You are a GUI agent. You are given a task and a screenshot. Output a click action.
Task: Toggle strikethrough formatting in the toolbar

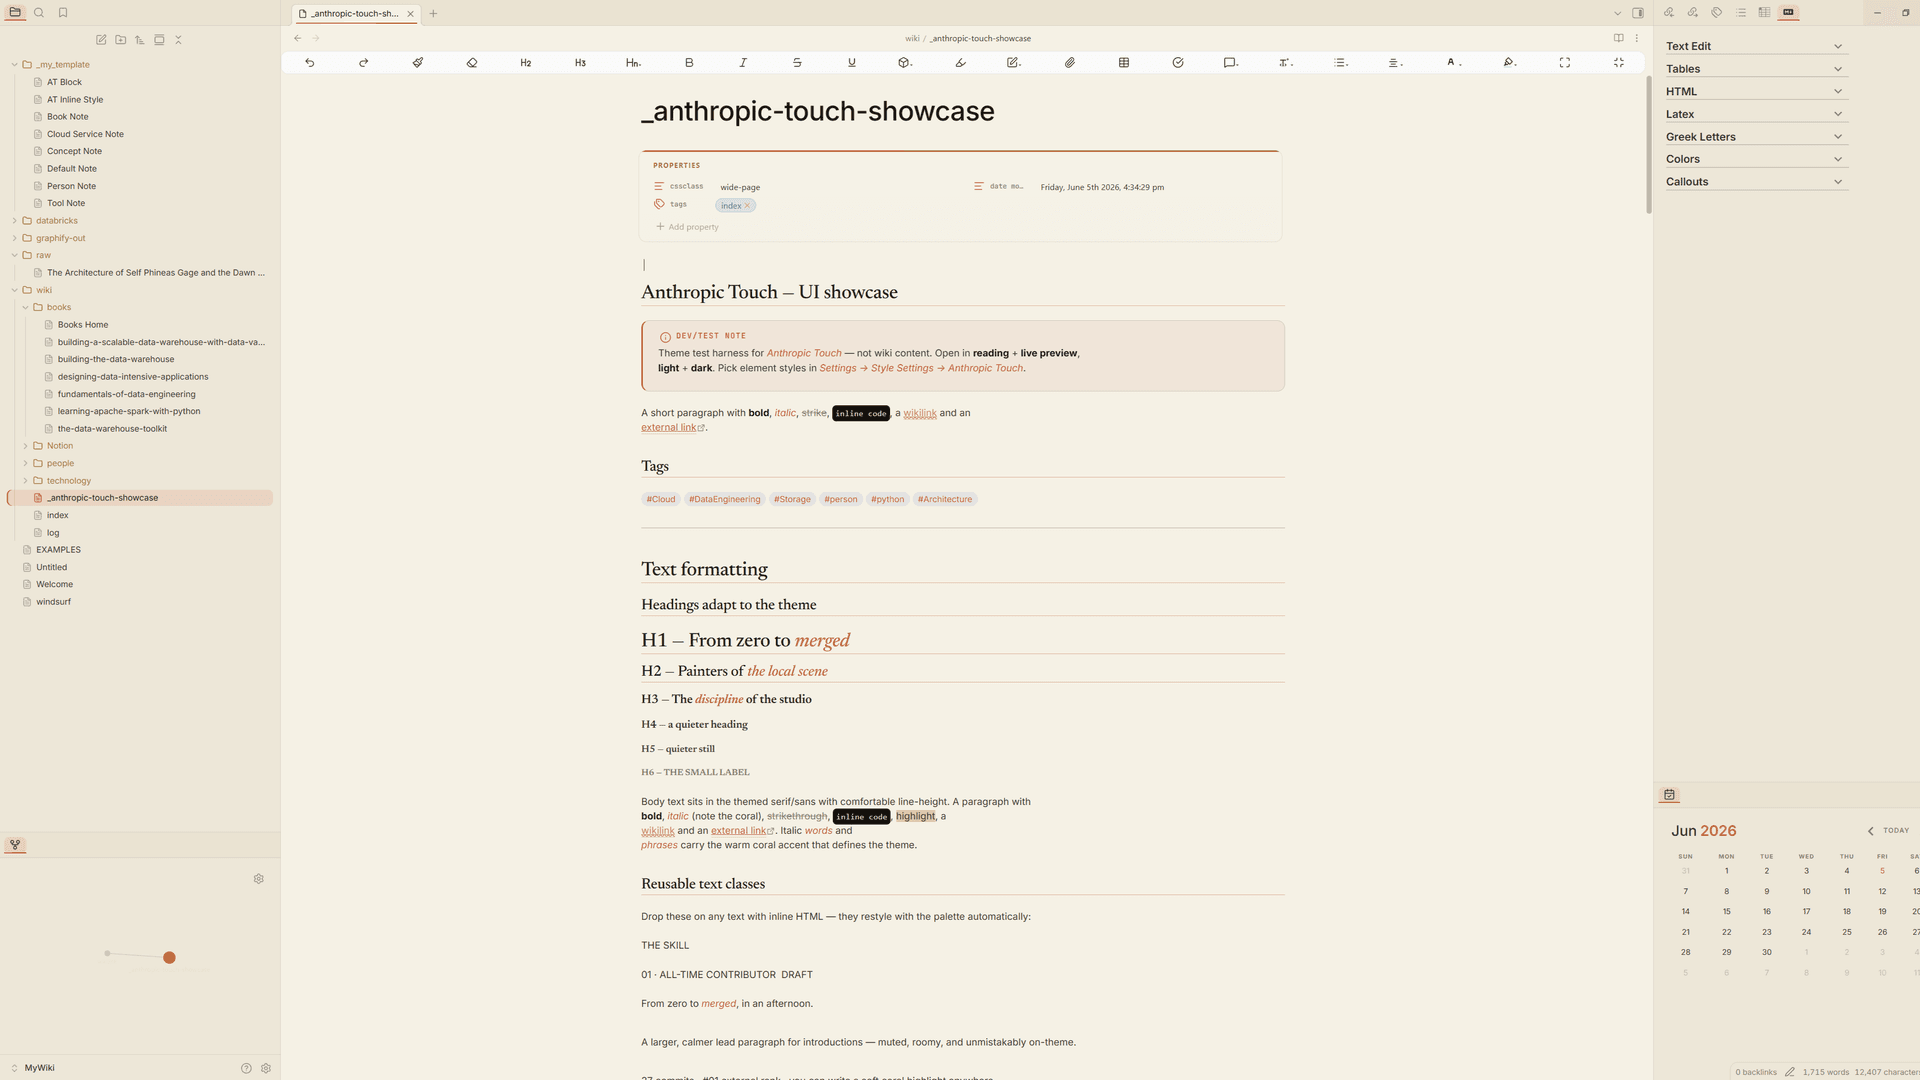click(x=797, y=63)
